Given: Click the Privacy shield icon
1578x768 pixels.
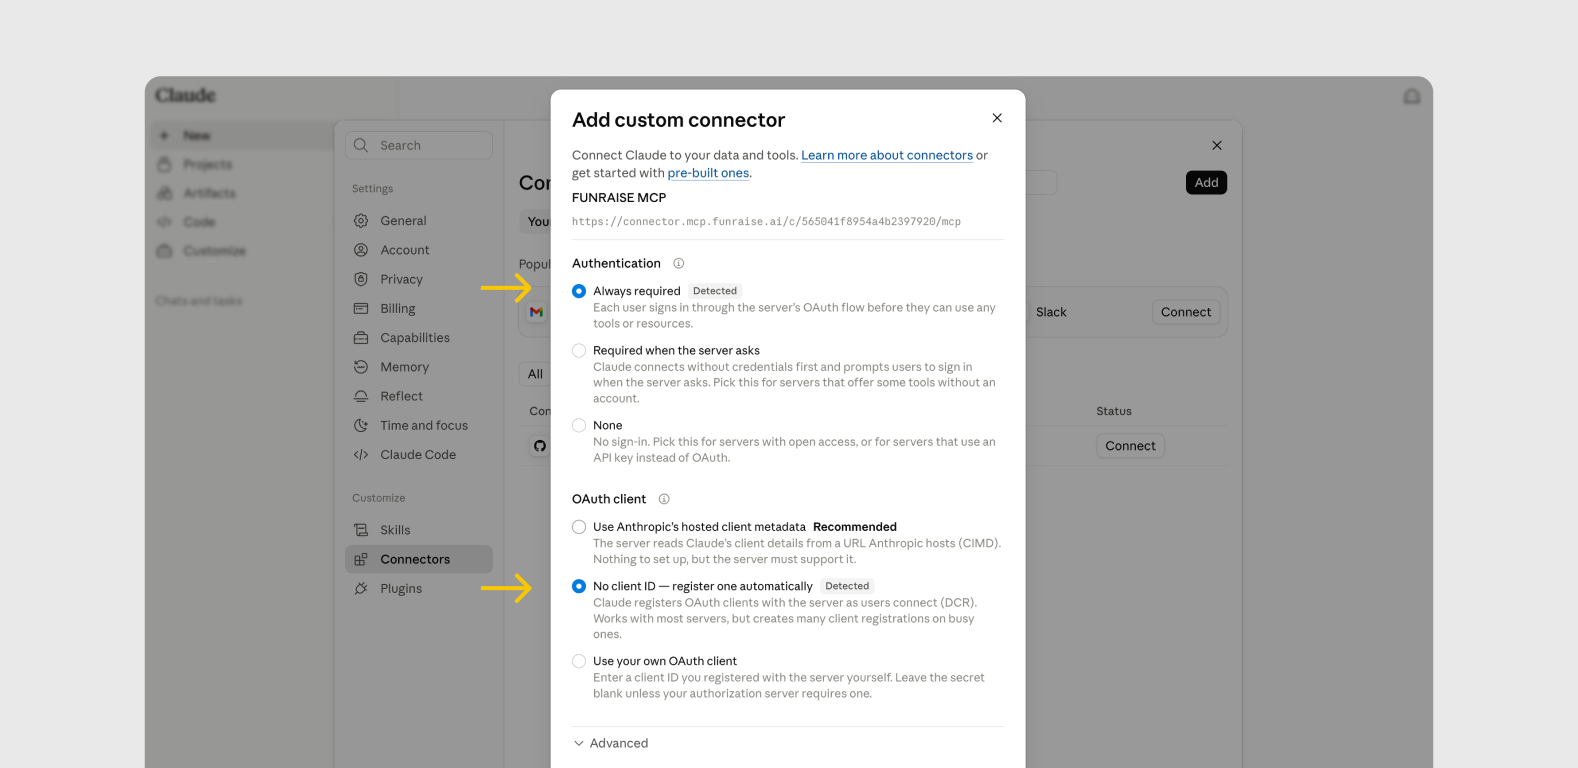Looking at the screenshot, I should pyautogui.click(x=361, y=279).
